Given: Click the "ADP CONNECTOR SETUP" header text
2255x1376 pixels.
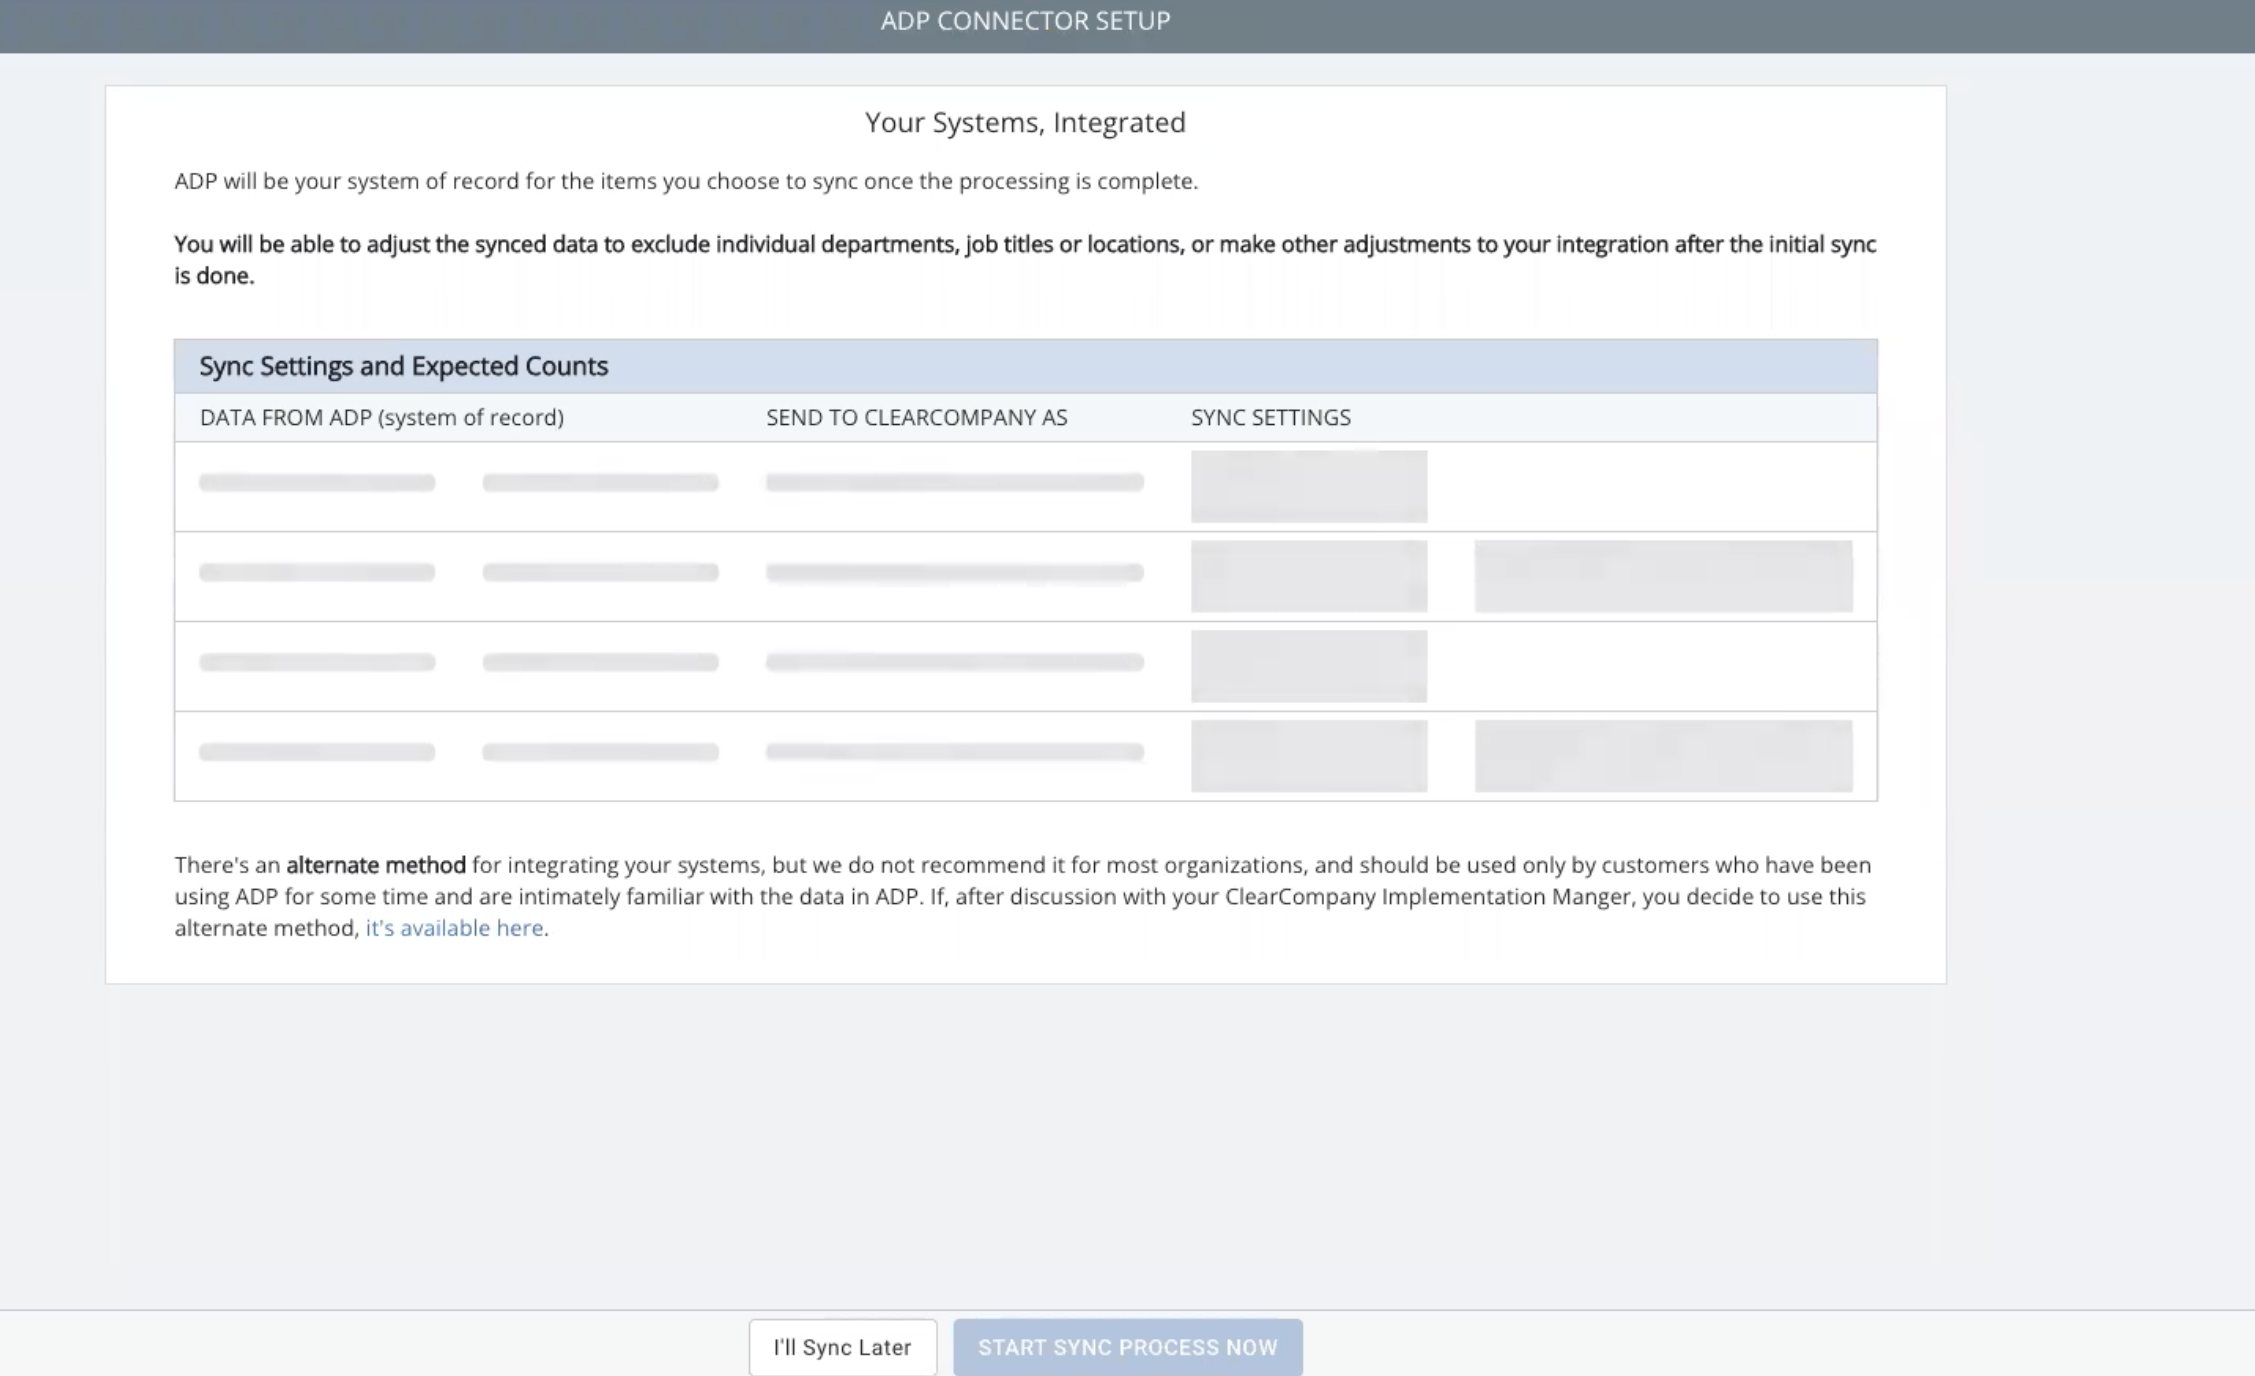Looking at the screenshot, I should pyautogui.click(x=1025, y=21).
